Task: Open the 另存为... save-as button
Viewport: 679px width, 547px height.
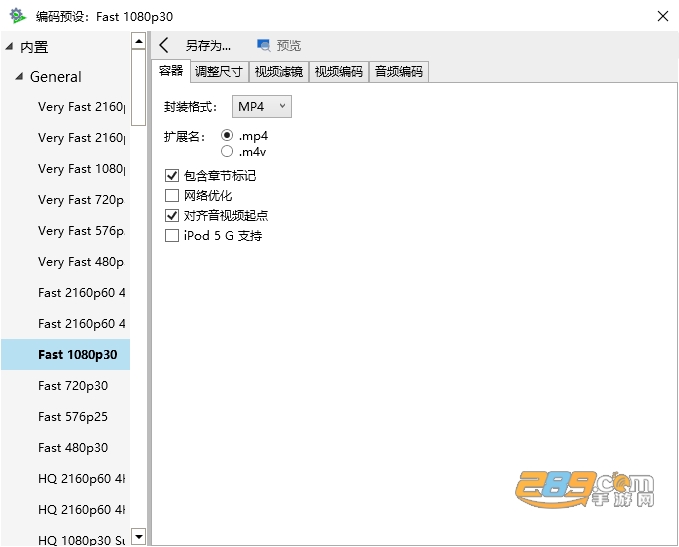Action: [x=208, y=45]
